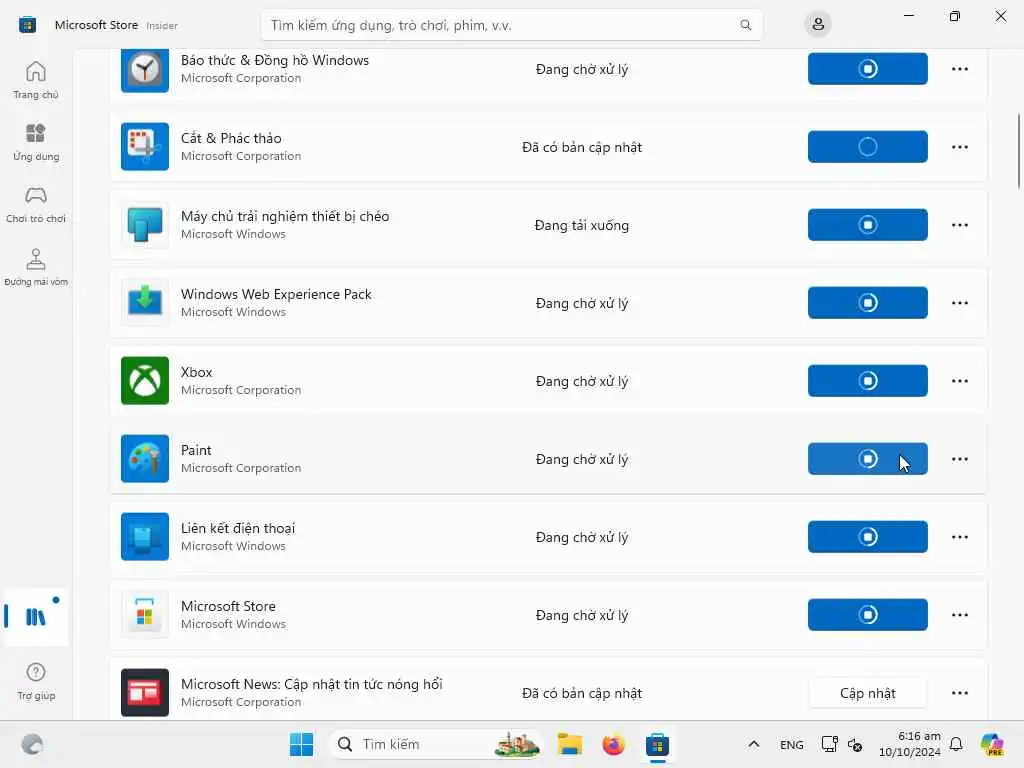
Task: Open File Explorer from the taskbar
Action: [569, 744]
